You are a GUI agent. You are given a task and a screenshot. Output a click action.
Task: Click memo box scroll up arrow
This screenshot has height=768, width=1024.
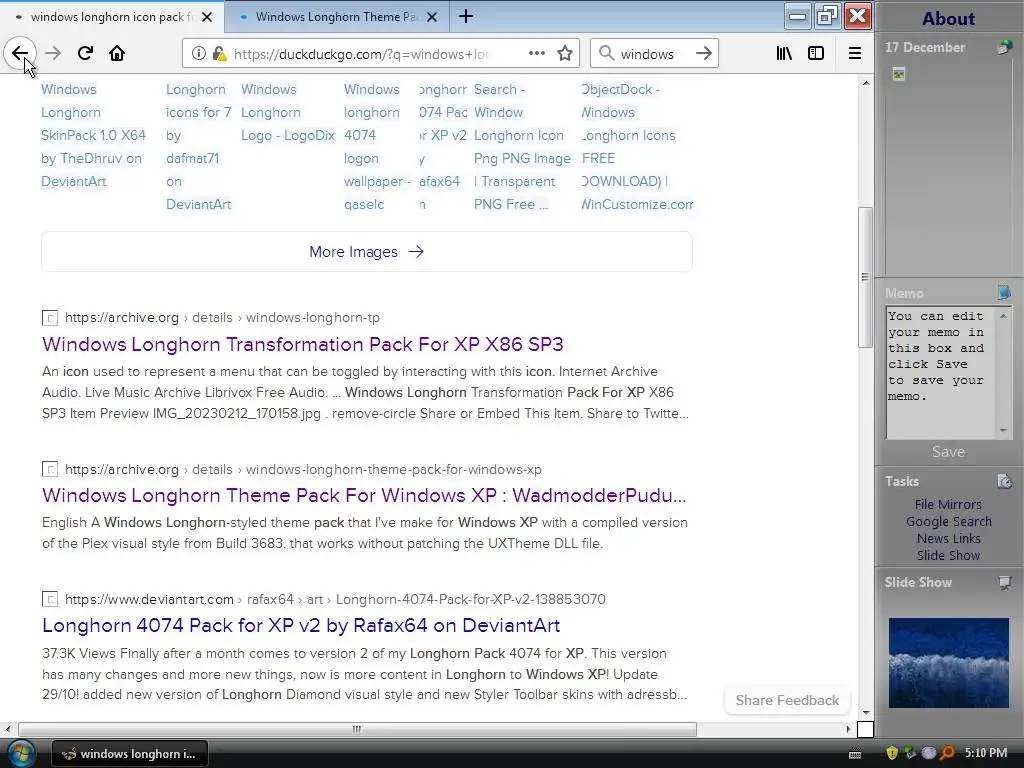(1003, 316)
